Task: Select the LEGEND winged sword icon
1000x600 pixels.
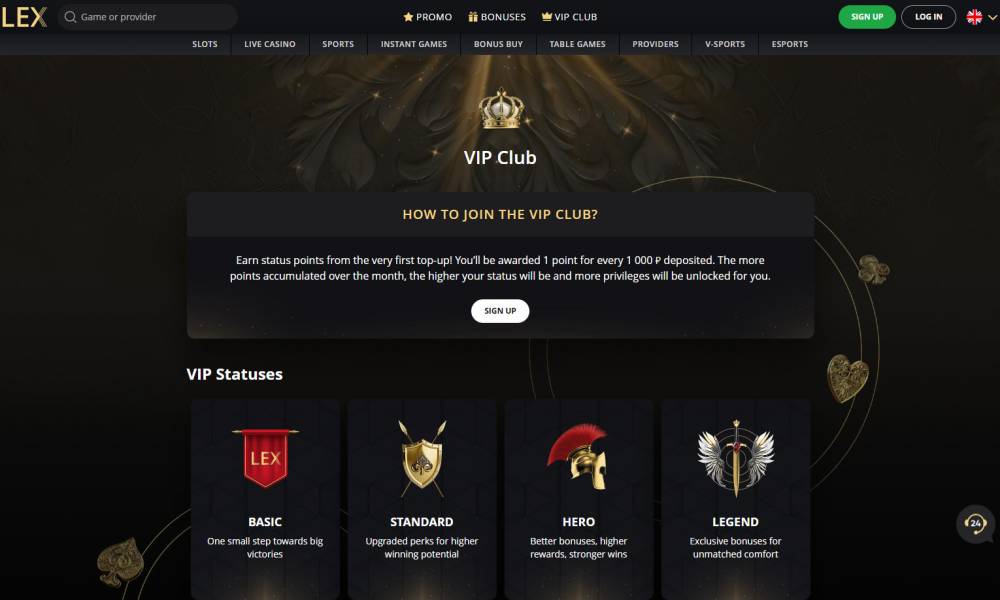Action: coord(735,458)
